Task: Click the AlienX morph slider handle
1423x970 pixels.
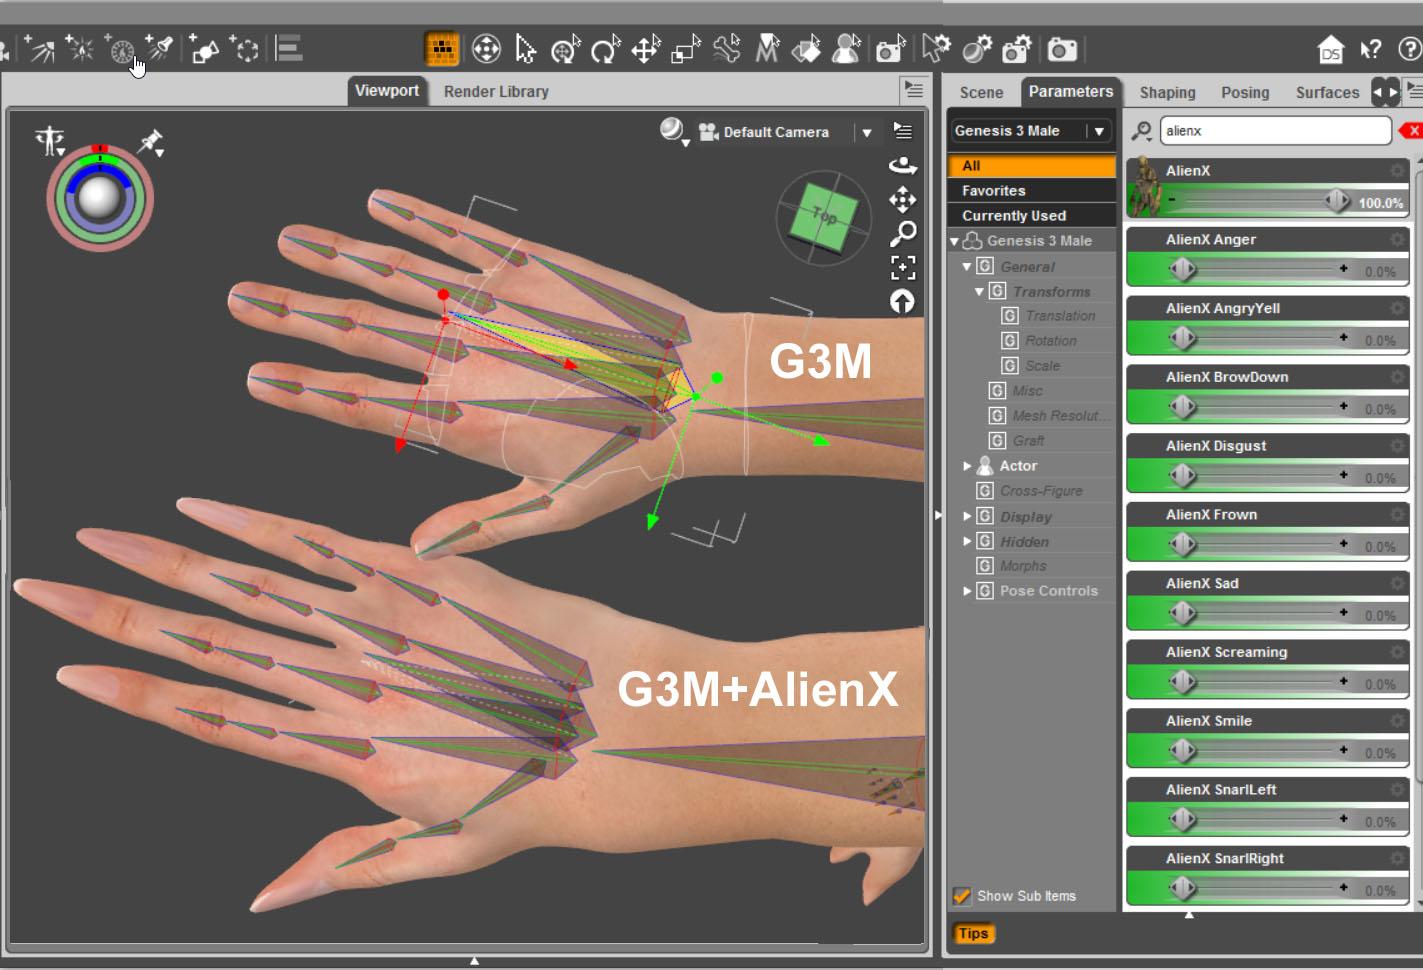Action: click(x=1337, y=202)
